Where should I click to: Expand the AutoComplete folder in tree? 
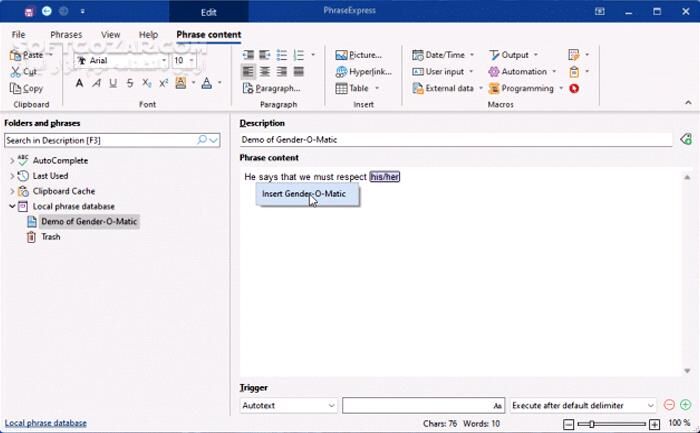(12, 160)
